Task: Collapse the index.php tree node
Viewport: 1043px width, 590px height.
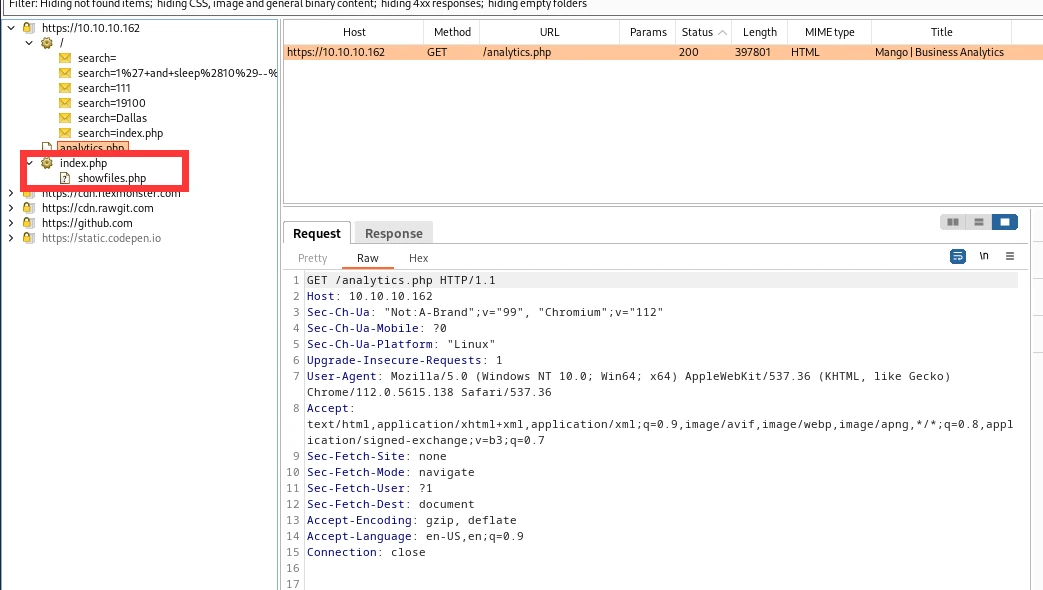Action: pos(29,163)
